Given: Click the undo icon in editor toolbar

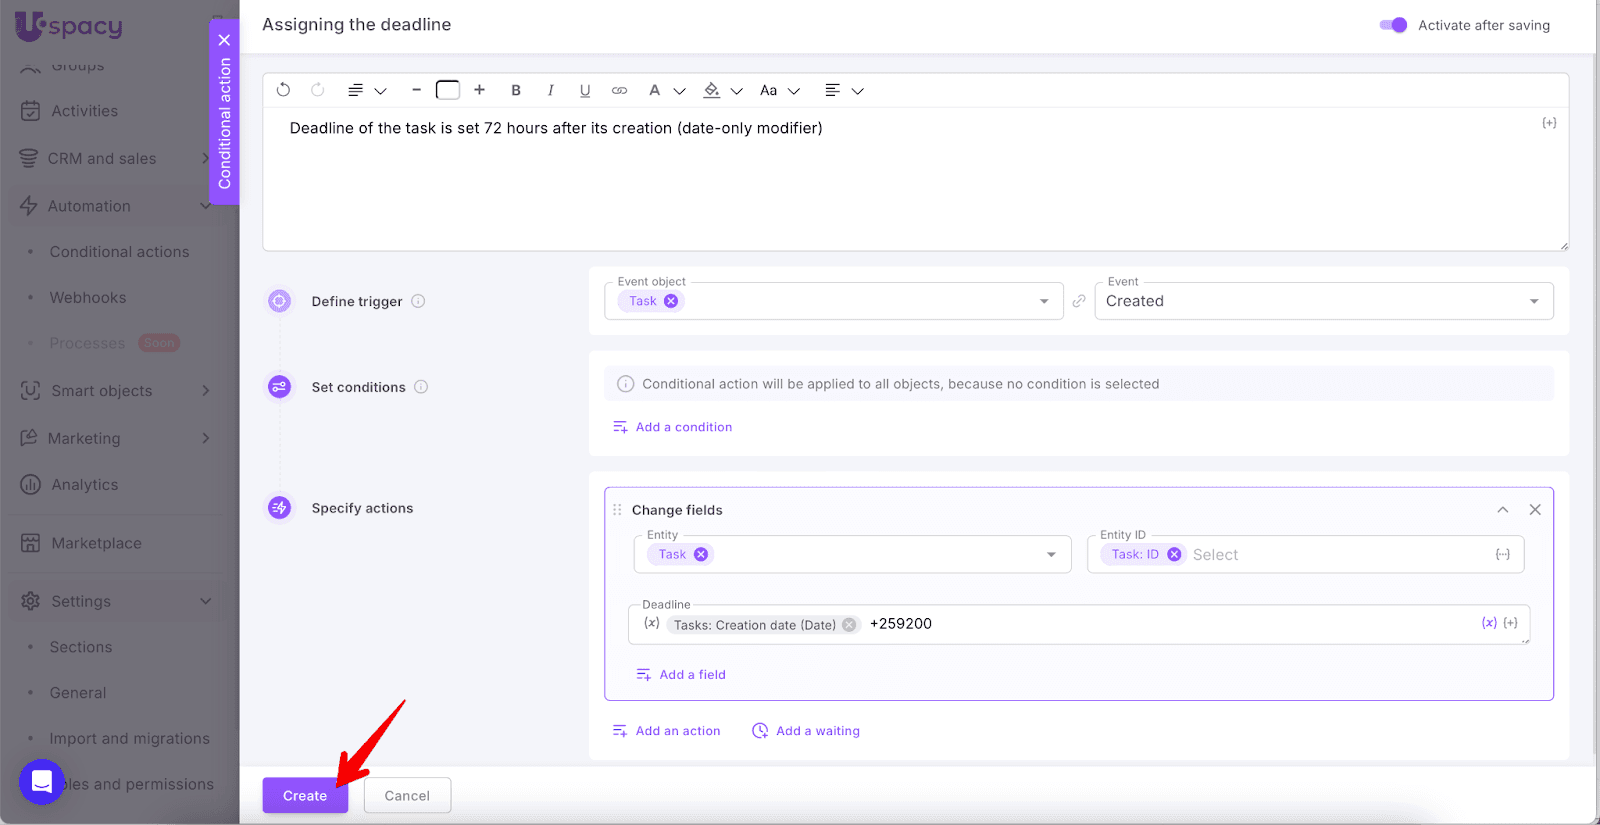Looking at the screenshot, I should 283,90.
